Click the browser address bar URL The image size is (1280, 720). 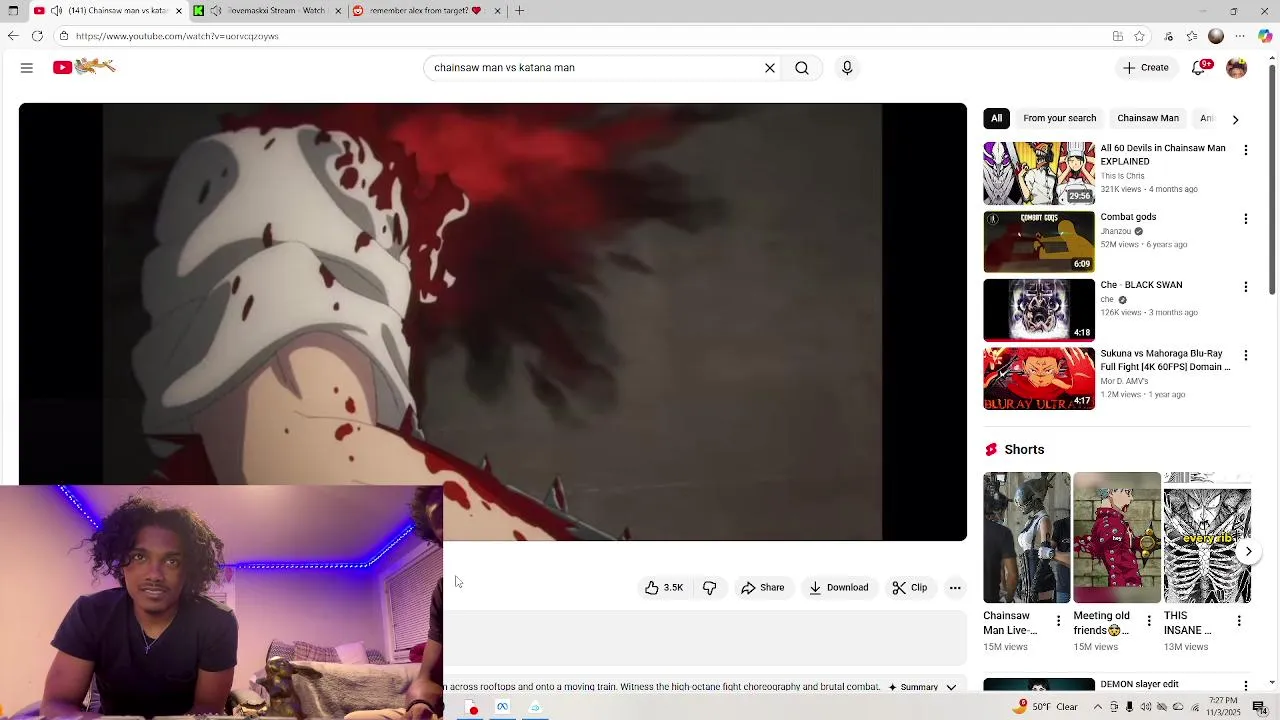(177, 36)
